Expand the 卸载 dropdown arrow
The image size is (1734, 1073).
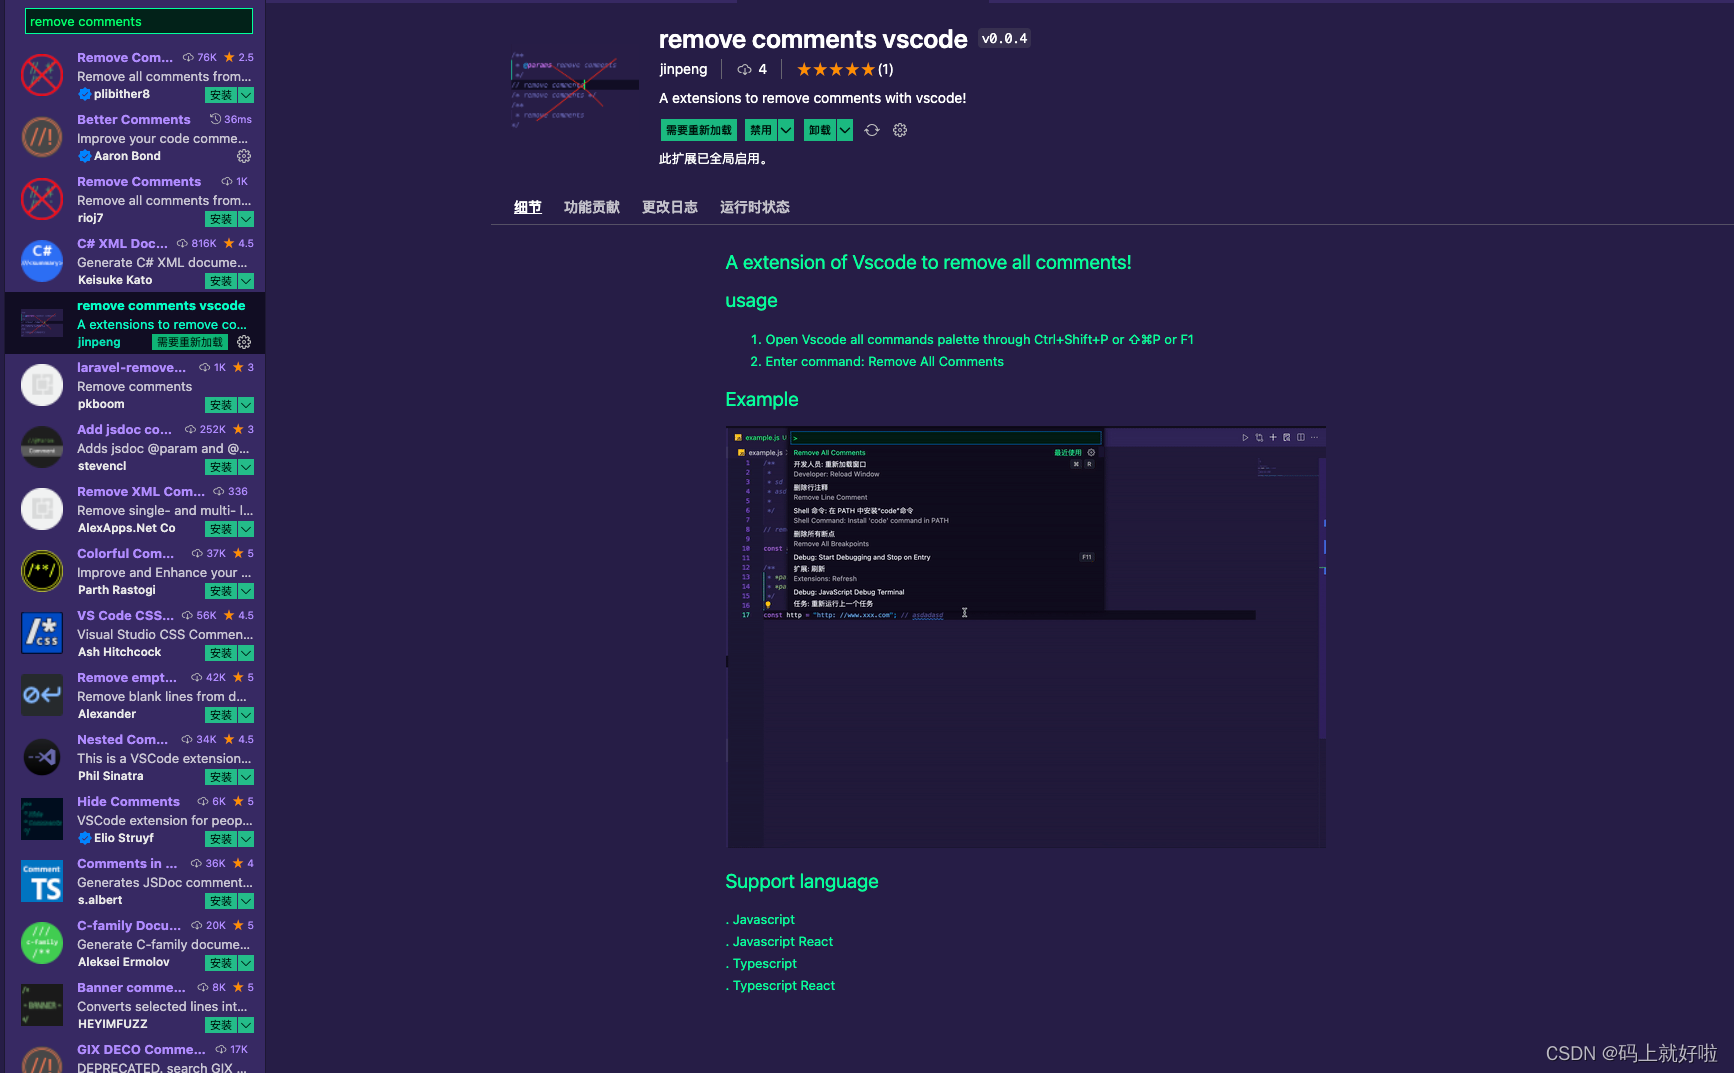[845, 130]
